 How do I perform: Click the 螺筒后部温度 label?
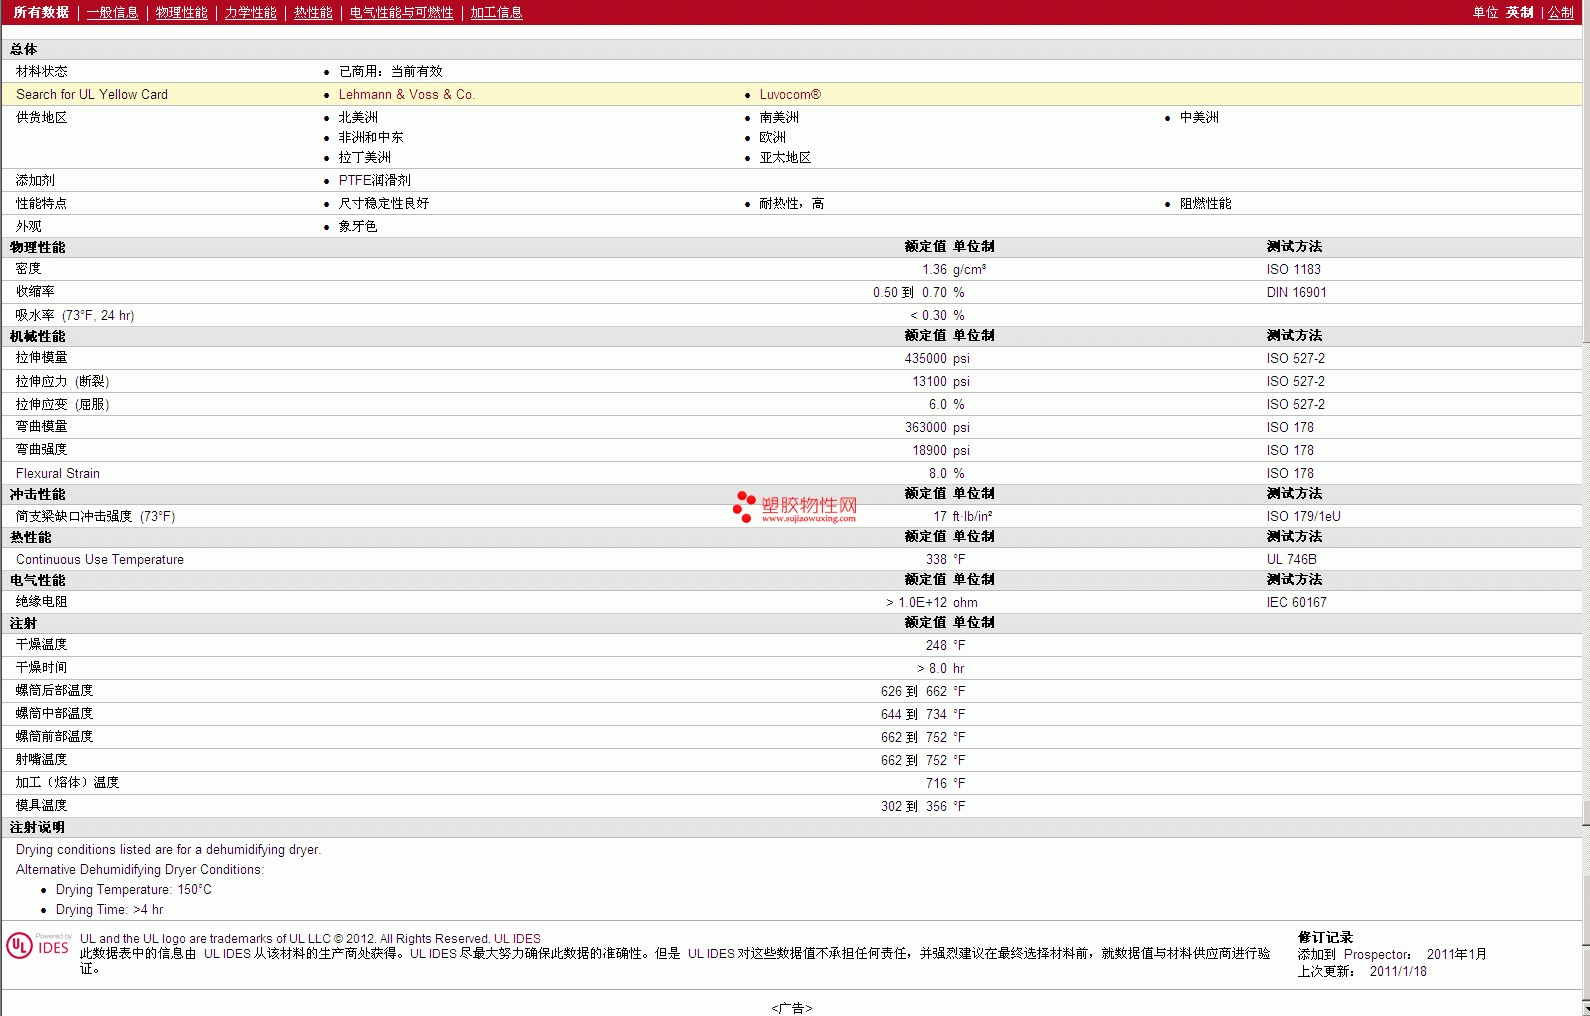(x=55, y=691)
